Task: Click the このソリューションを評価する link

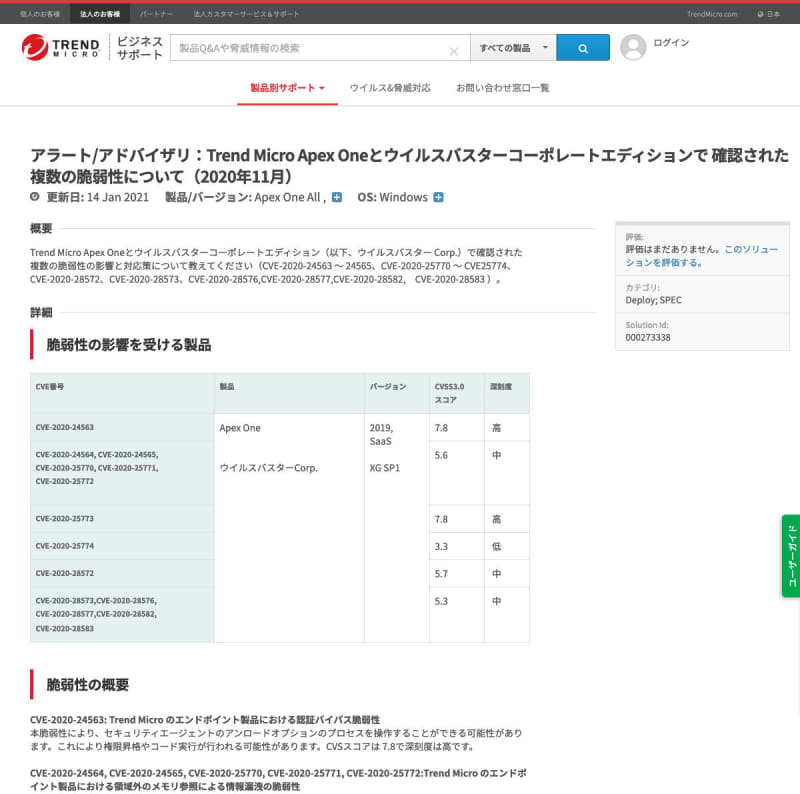Action: tap(702, 256)
